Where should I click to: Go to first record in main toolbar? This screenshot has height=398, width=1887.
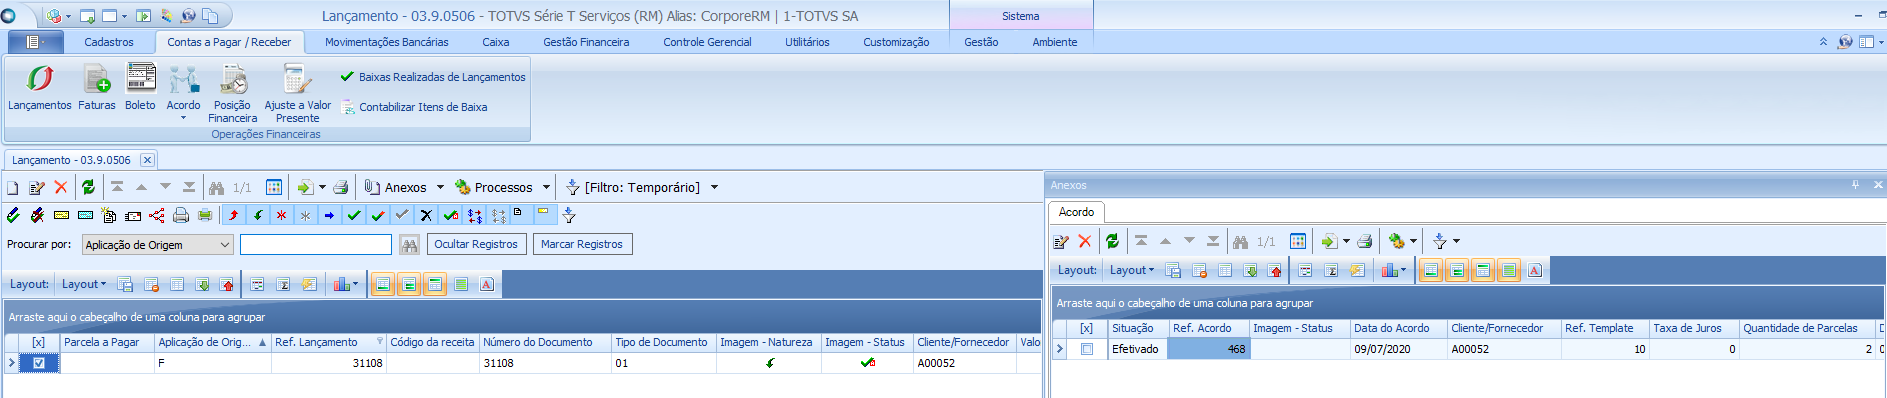click(x=117, y=187)
